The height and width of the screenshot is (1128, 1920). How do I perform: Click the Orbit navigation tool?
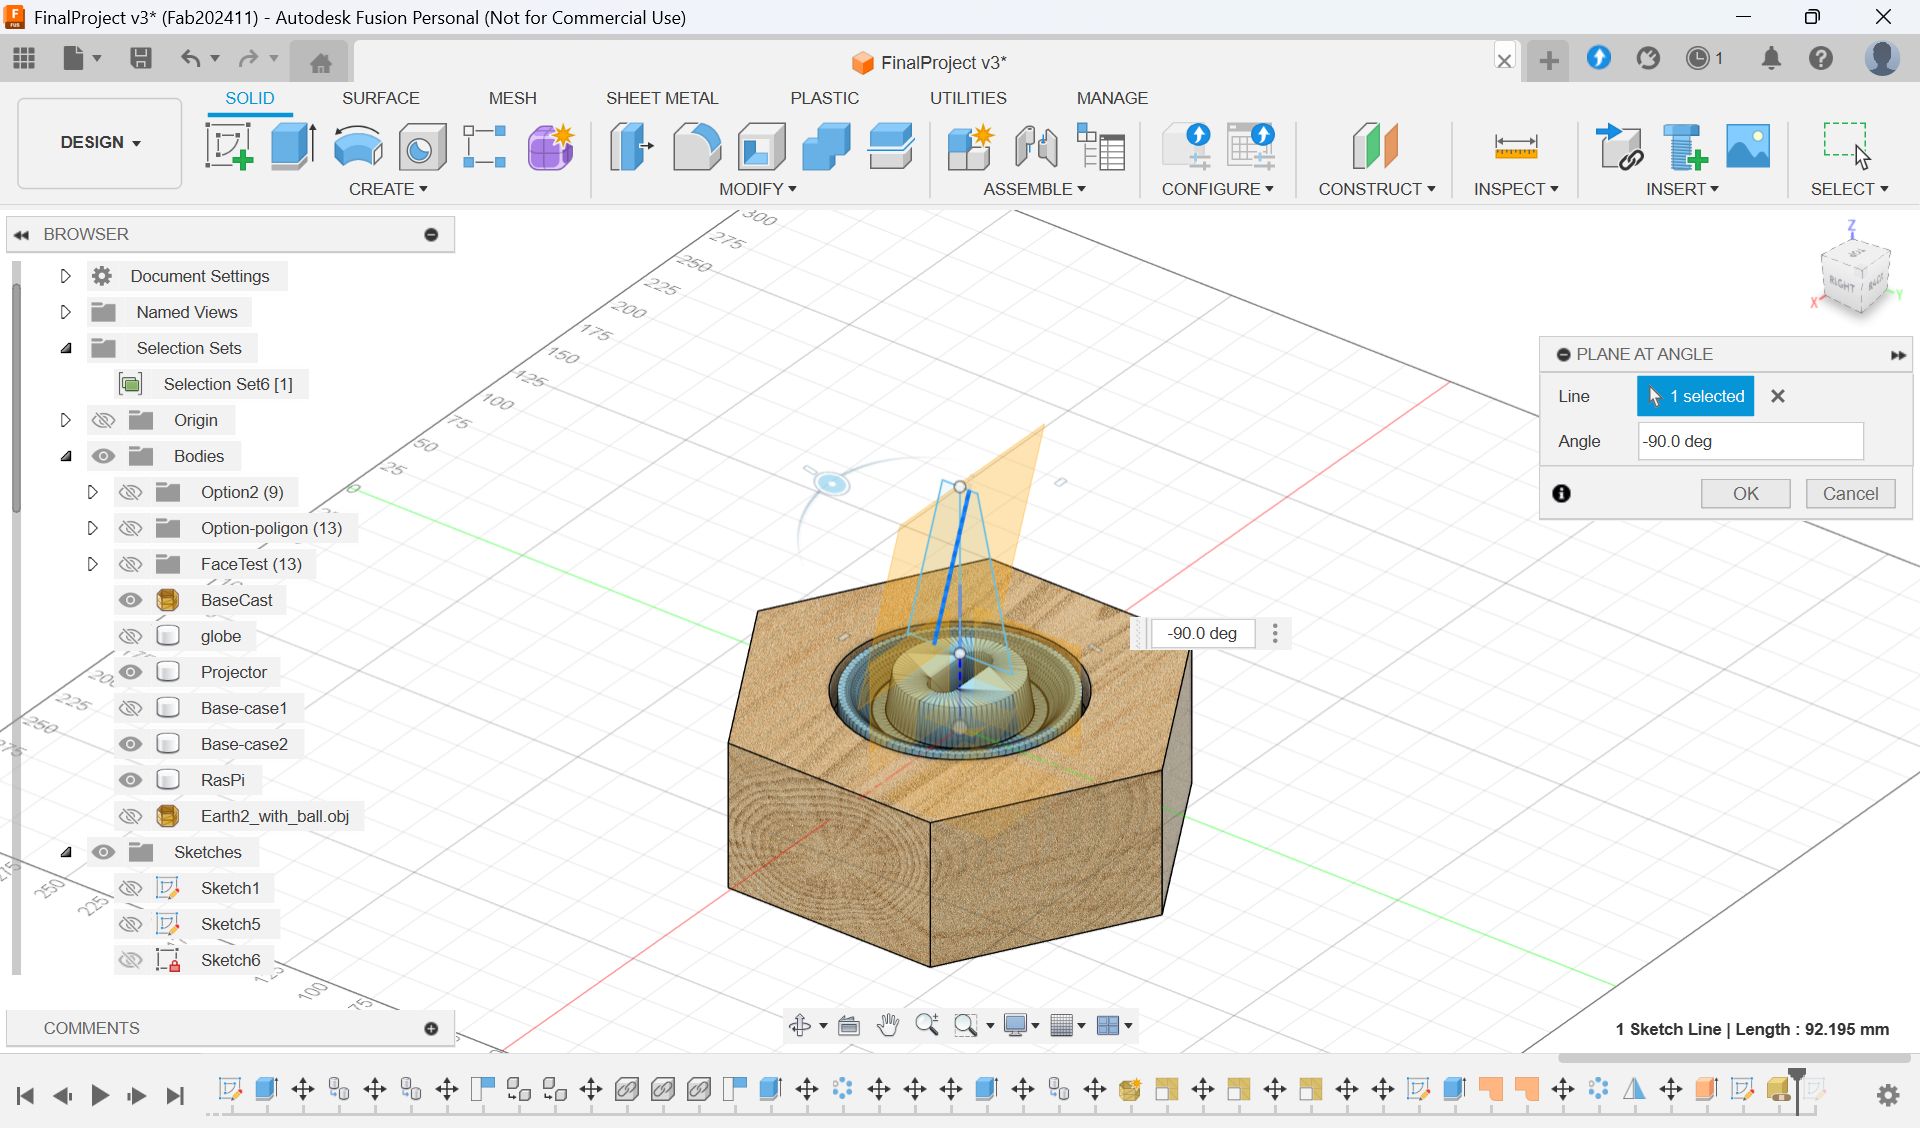[800, 1025]
